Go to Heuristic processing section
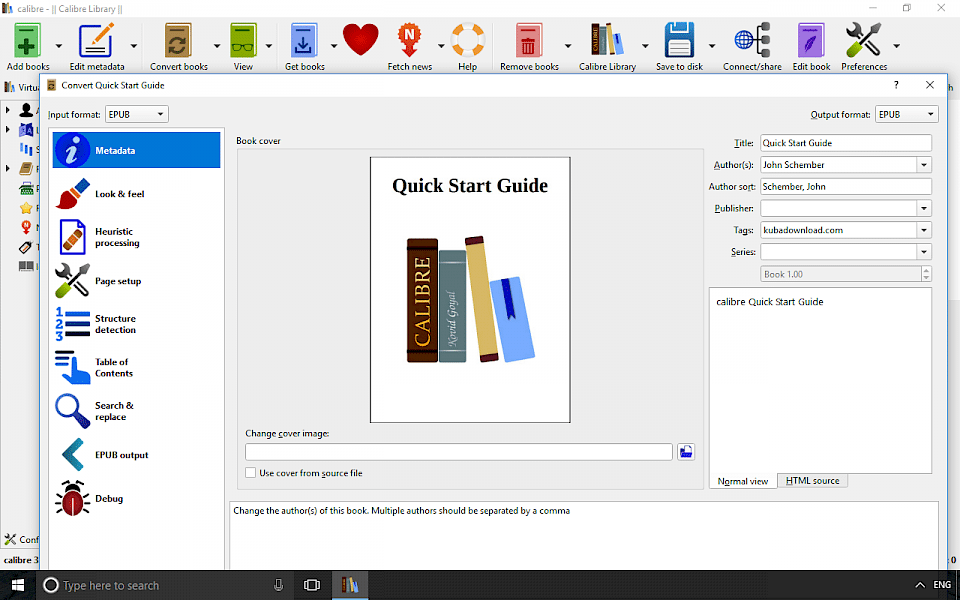The image size is (960, 600). 137,237
